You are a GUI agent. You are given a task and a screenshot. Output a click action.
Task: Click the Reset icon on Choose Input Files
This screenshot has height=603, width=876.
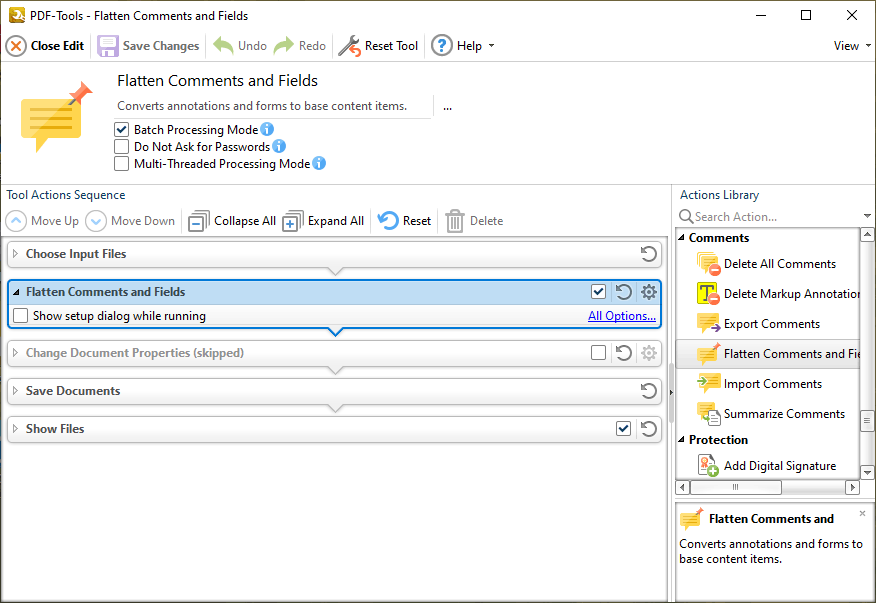pyautogui.click(x=648, y=254)
